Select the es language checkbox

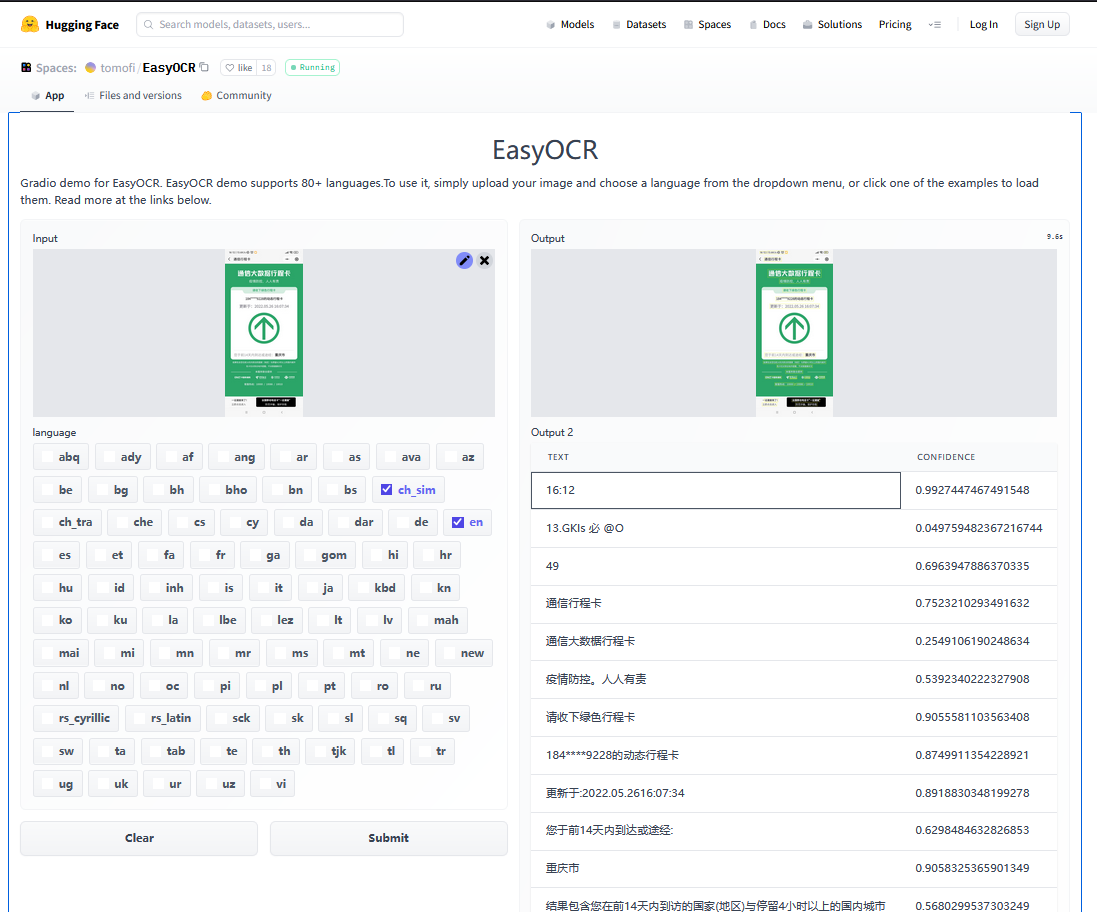[47, 555]
